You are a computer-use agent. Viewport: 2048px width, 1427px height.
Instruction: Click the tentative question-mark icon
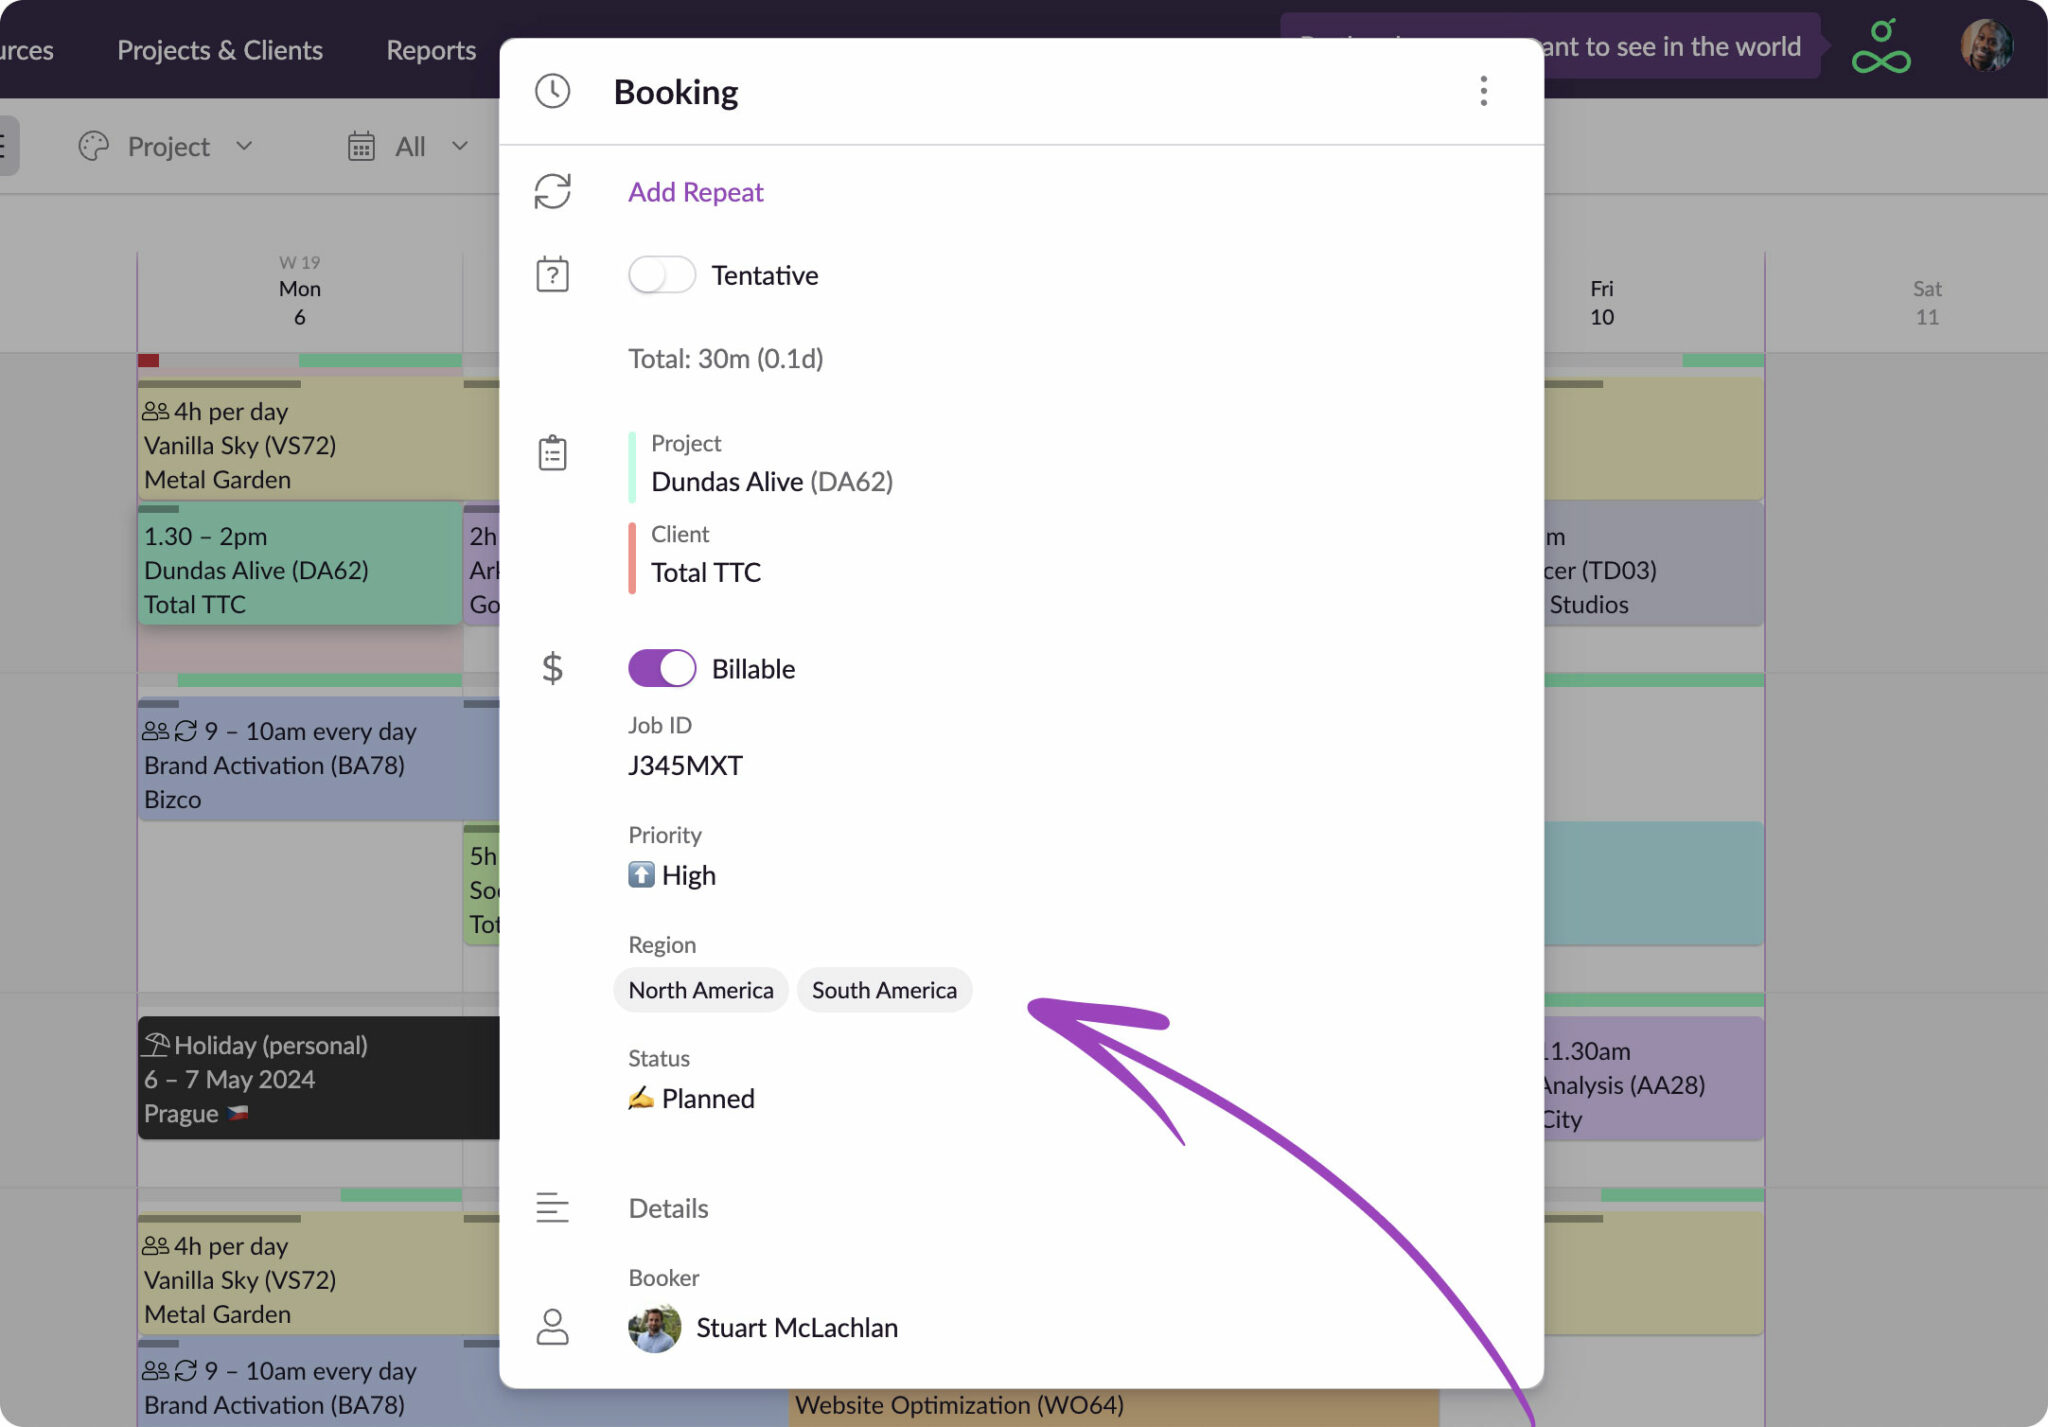(x=552, y=274)
